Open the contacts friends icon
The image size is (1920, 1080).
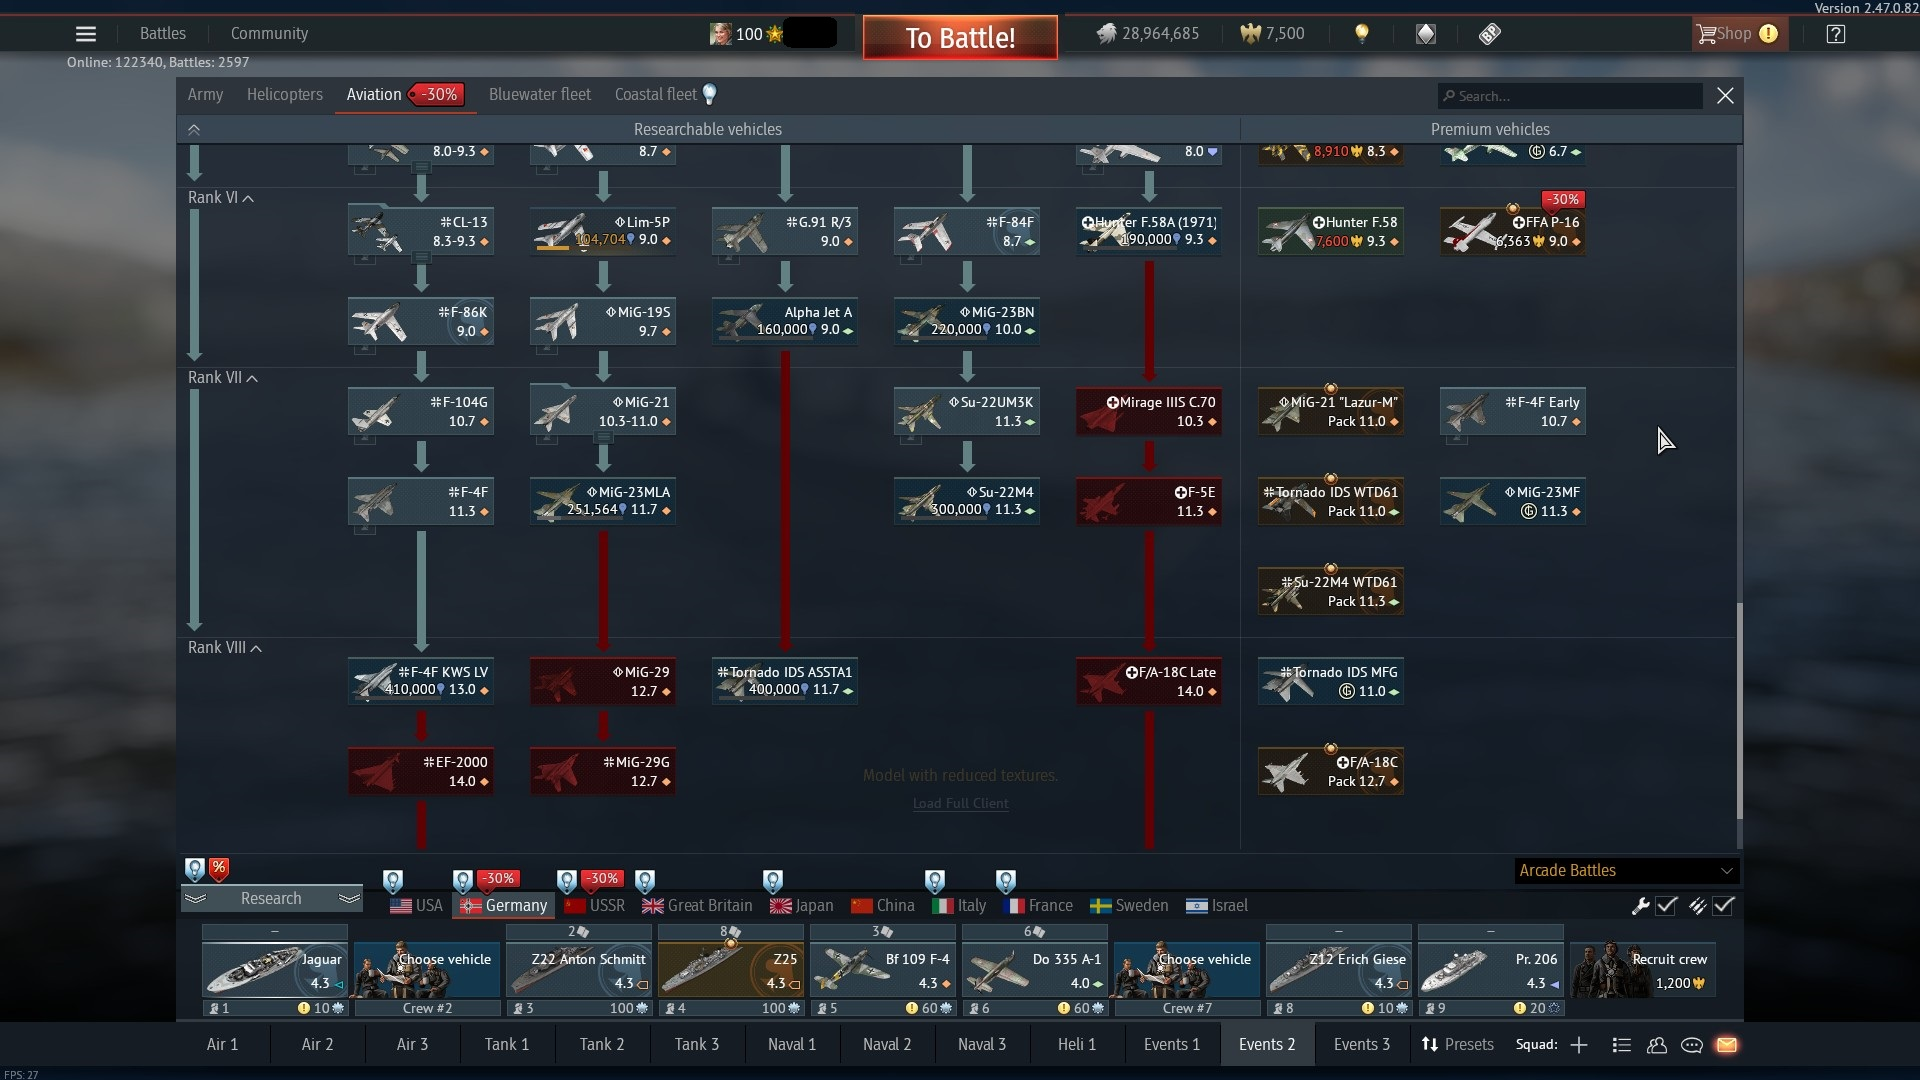pos(1657,1045)
